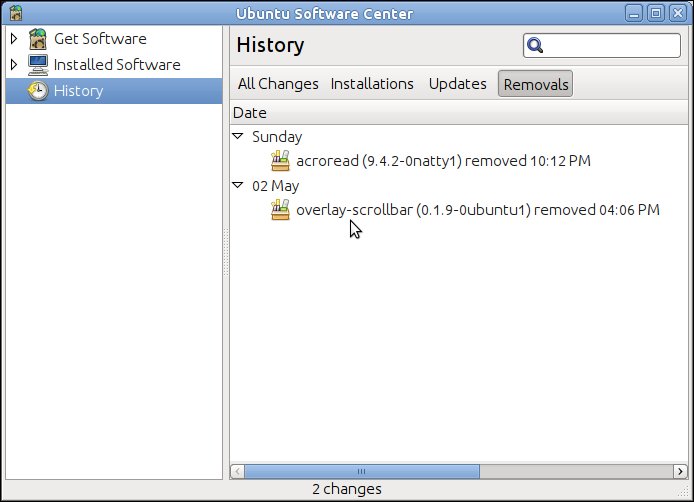Maximize the Ubuntu Software Center window
This screenshot has height=502, width=694.
pos(656,13)
